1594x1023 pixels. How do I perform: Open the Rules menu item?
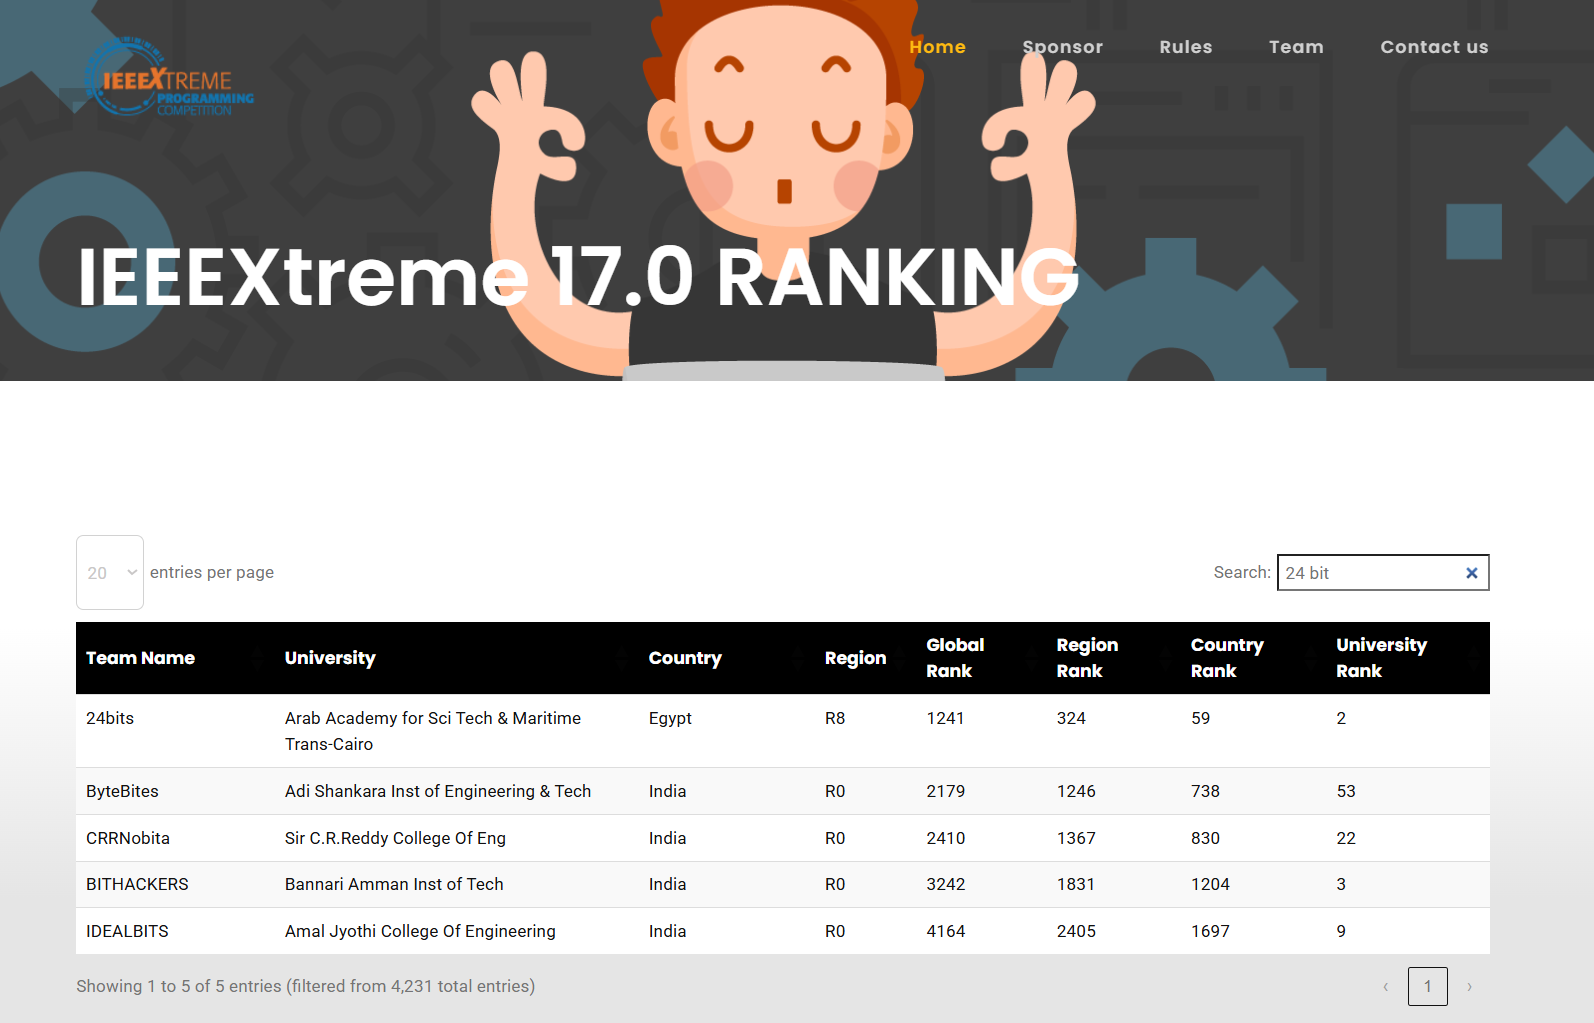(x=1186, y=47)
